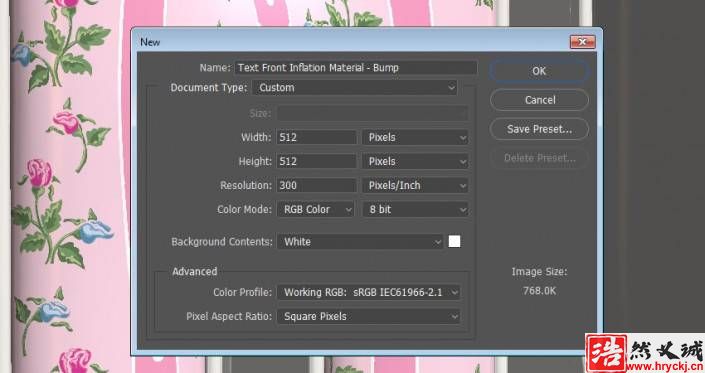Open the 8 bit depth dropdown
The width and height of the screenshot is (705, 373).
tap(415, 209)
